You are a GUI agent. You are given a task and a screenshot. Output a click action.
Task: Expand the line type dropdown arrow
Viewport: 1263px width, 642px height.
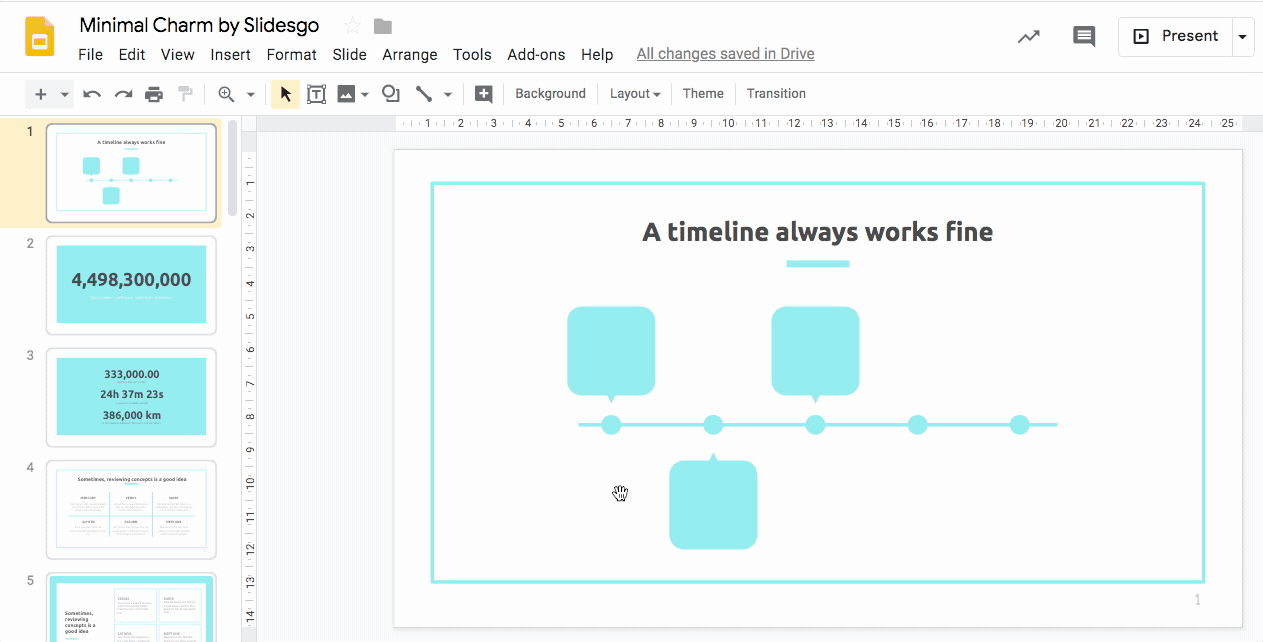point(448,95)
